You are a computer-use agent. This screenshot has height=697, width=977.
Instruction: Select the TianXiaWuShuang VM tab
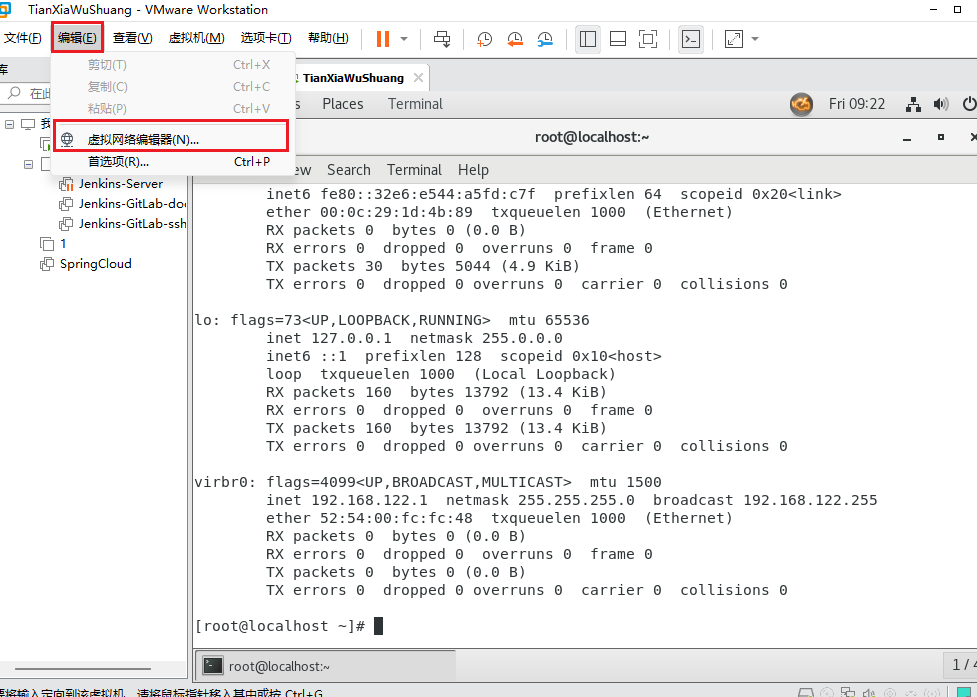(353, 78)
